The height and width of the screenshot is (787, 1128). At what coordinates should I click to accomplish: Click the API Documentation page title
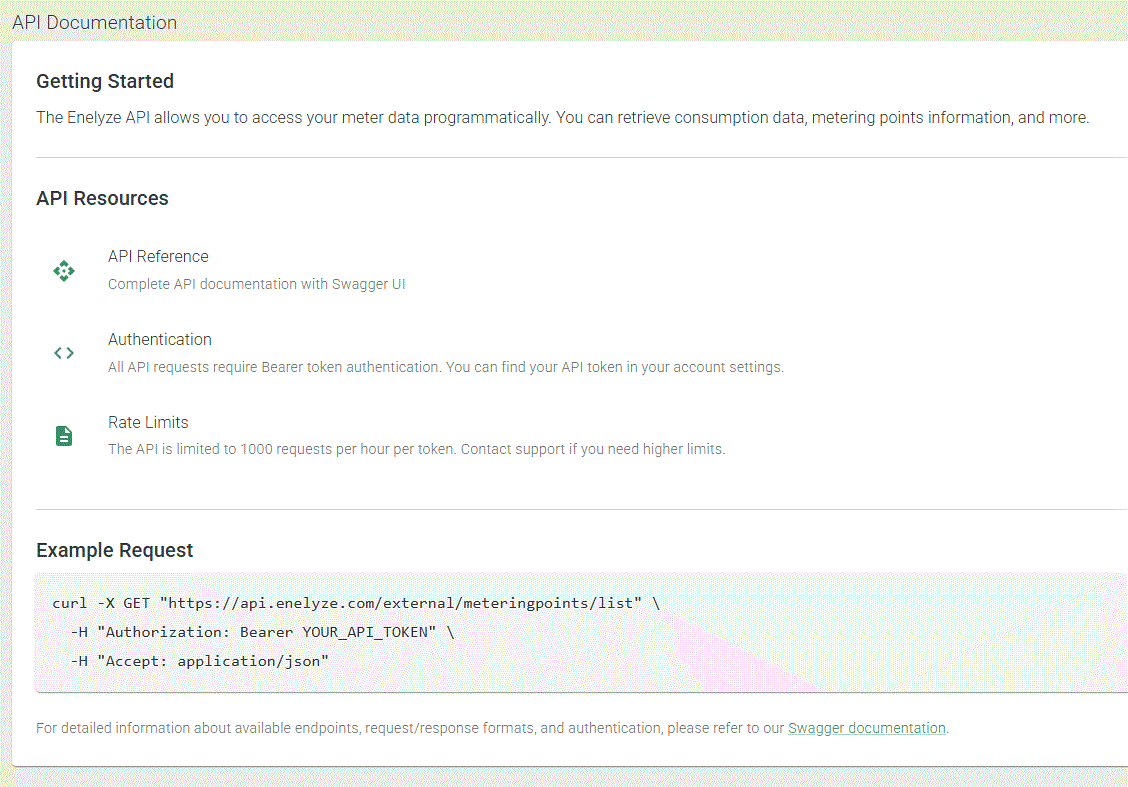94,22
